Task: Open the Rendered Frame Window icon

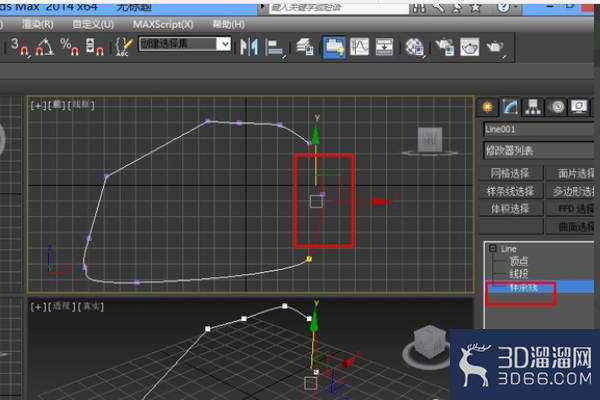Action: tap(470, 47)
